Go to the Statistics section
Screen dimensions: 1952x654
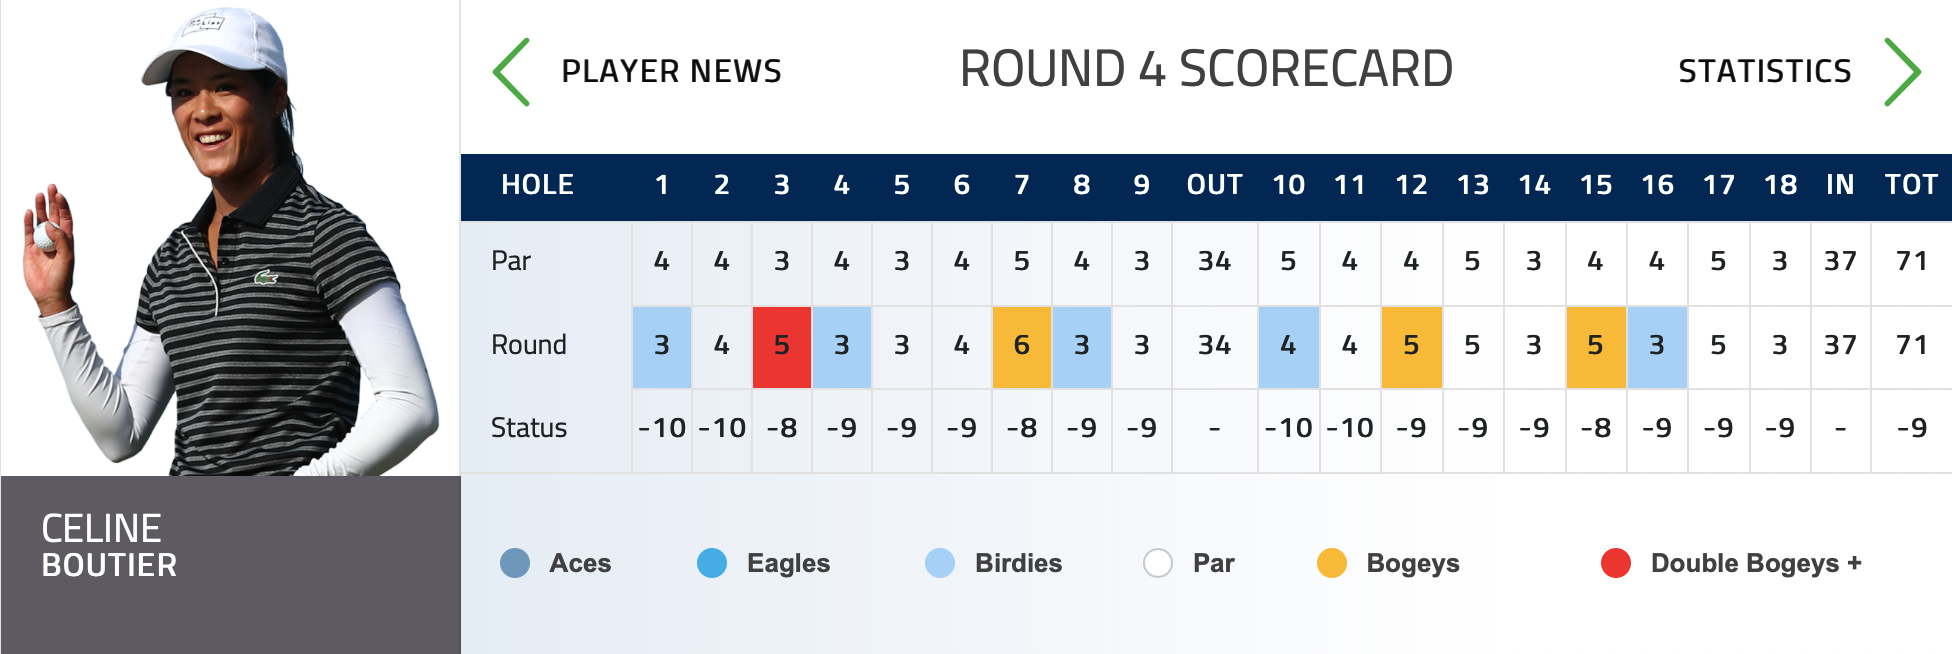point(1765,72)
